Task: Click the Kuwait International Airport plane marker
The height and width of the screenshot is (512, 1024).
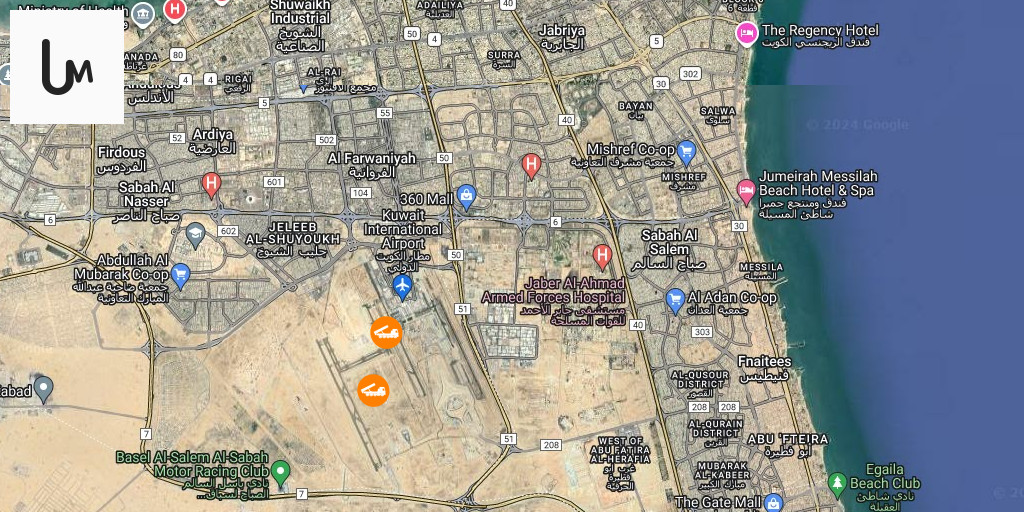Action: pyautogui.click(x=402, y=287)
